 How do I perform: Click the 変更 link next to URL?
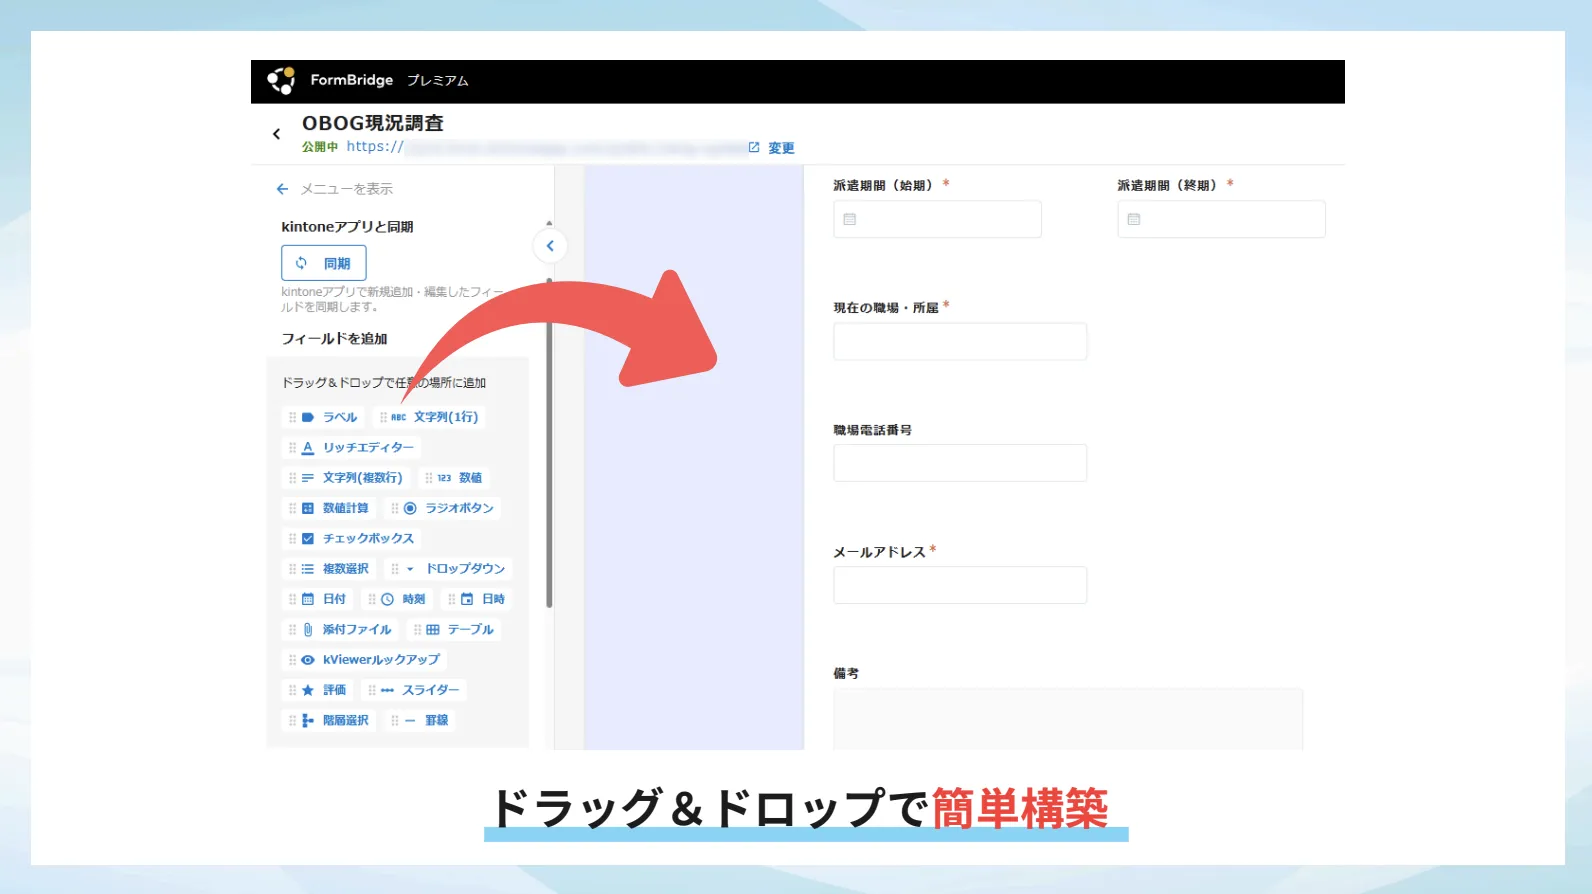780,148
